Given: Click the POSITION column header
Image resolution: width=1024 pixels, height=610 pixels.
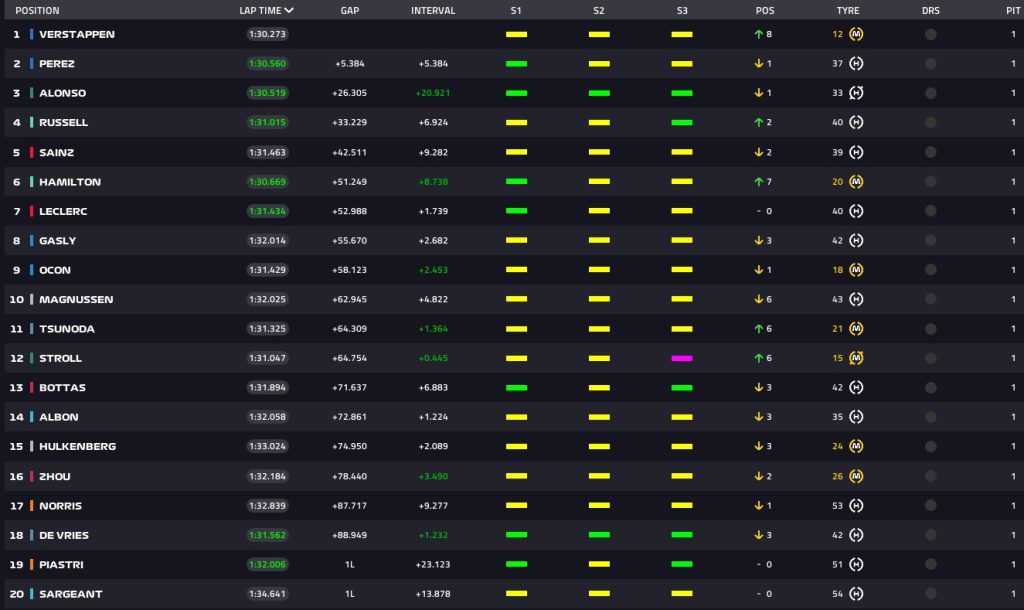Looking at the screenshot, I should pos(37,11).
